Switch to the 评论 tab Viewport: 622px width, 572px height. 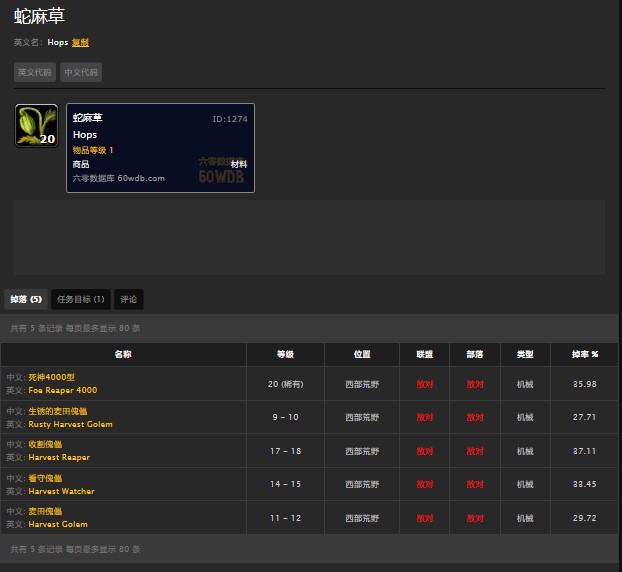pyautogui.click(x=129, y=299)
